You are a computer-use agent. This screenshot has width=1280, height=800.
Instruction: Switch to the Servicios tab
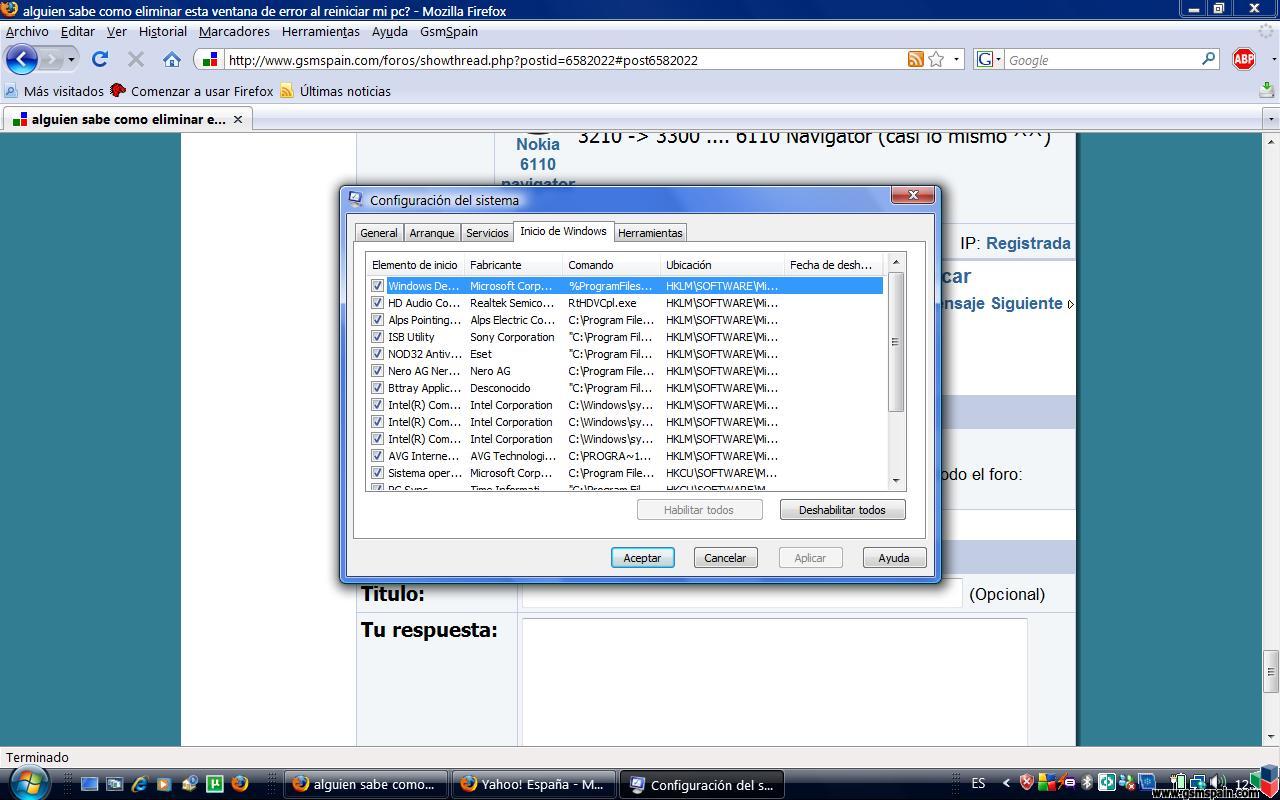click(487, 233)
